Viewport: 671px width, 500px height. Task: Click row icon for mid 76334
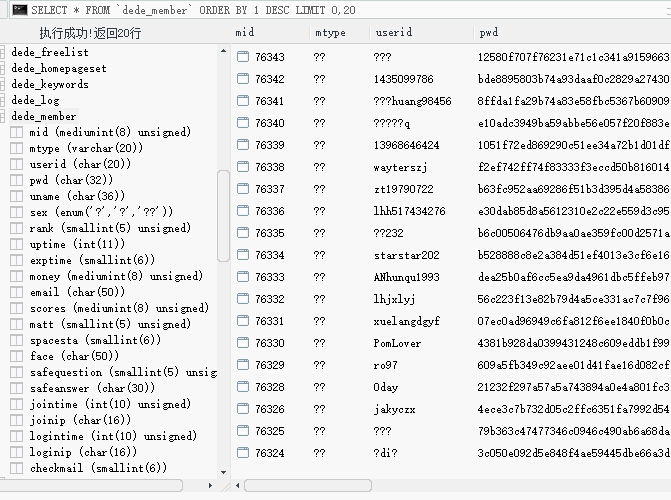coord(243,255)
